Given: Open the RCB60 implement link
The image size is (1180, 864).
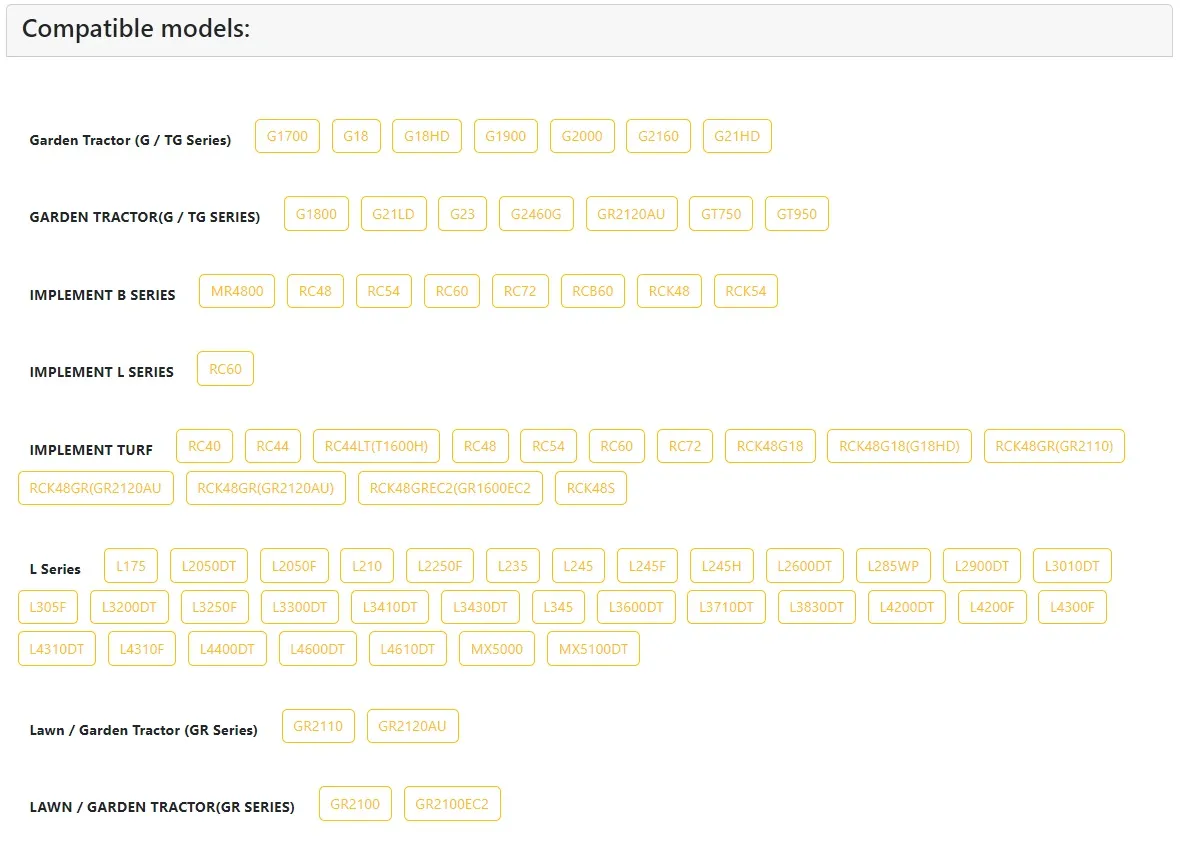Looking at the screenshot, I should pyautogui.click(x=593, y=291).
